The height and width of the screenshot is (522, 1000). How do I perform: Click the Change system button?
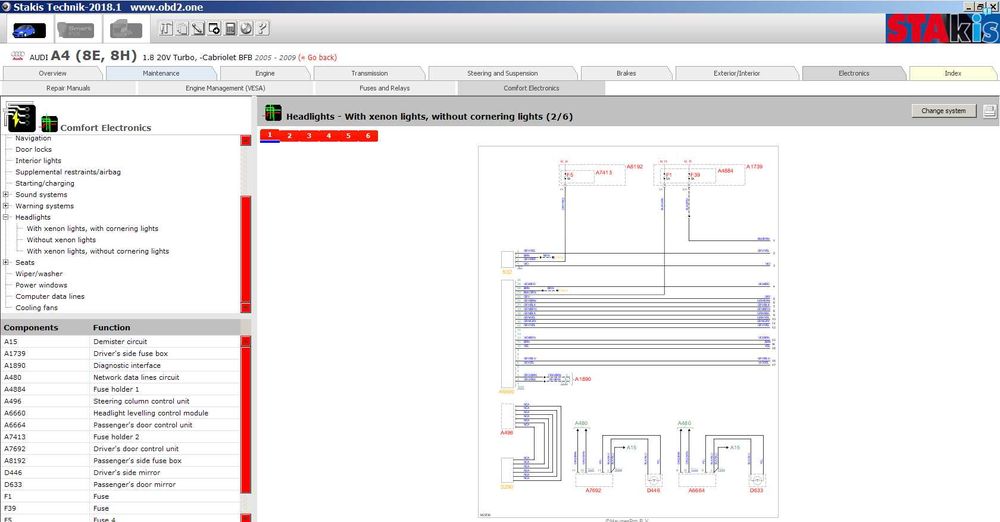[943, 111]
